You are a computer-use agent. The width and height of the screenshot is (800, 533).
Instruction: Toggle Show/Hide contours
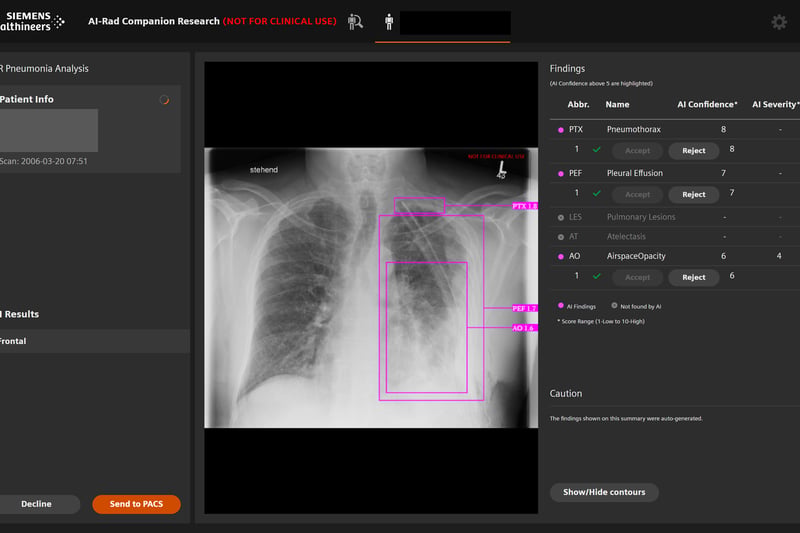pos(604,492)
